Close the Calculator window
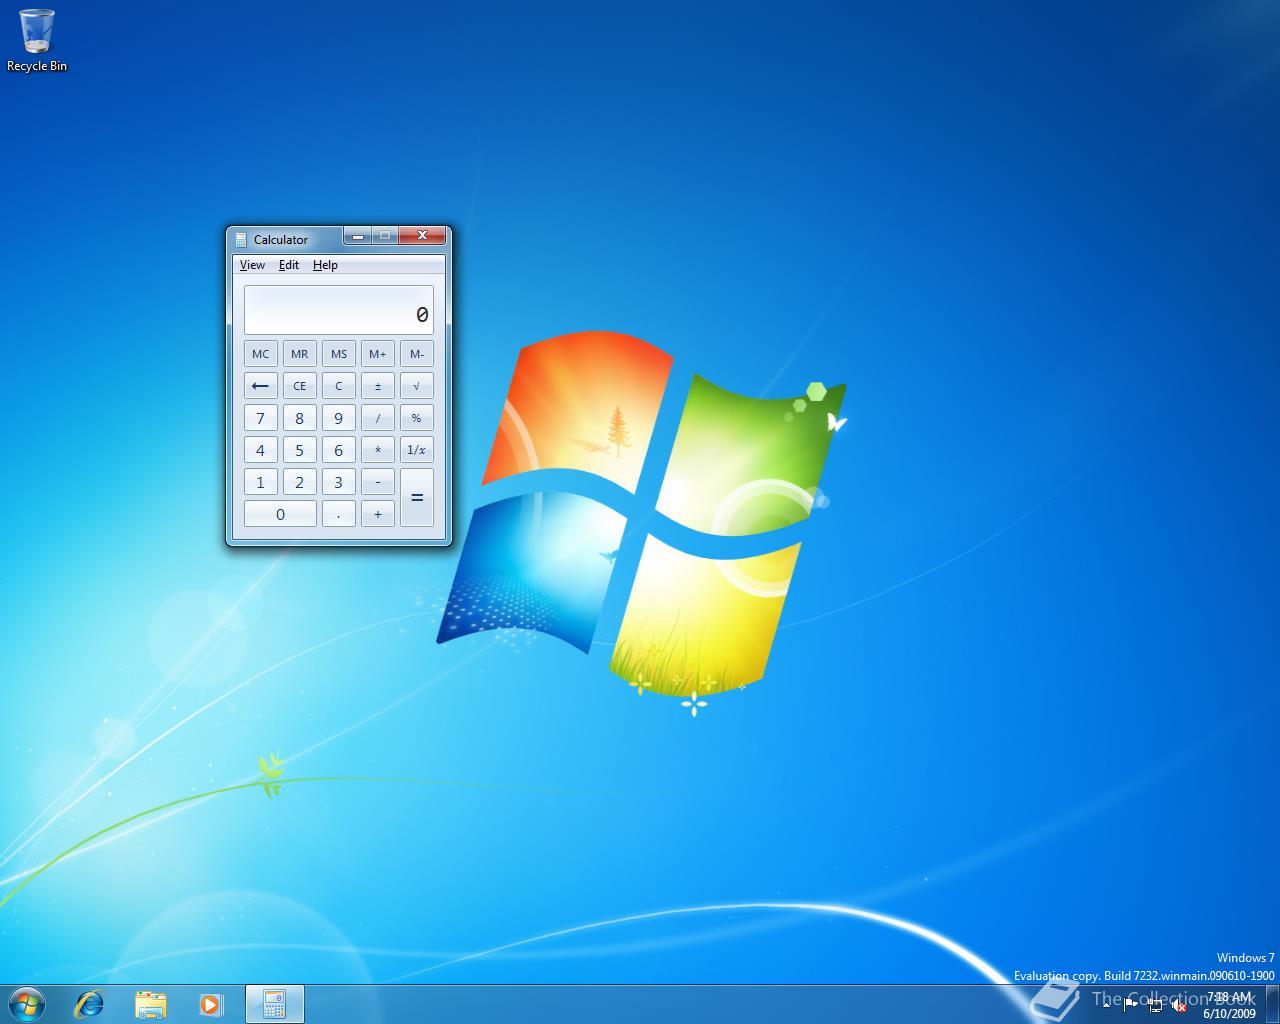Image resolution: width=1280 pixels, height=1024 pixels. pos(422,236)
